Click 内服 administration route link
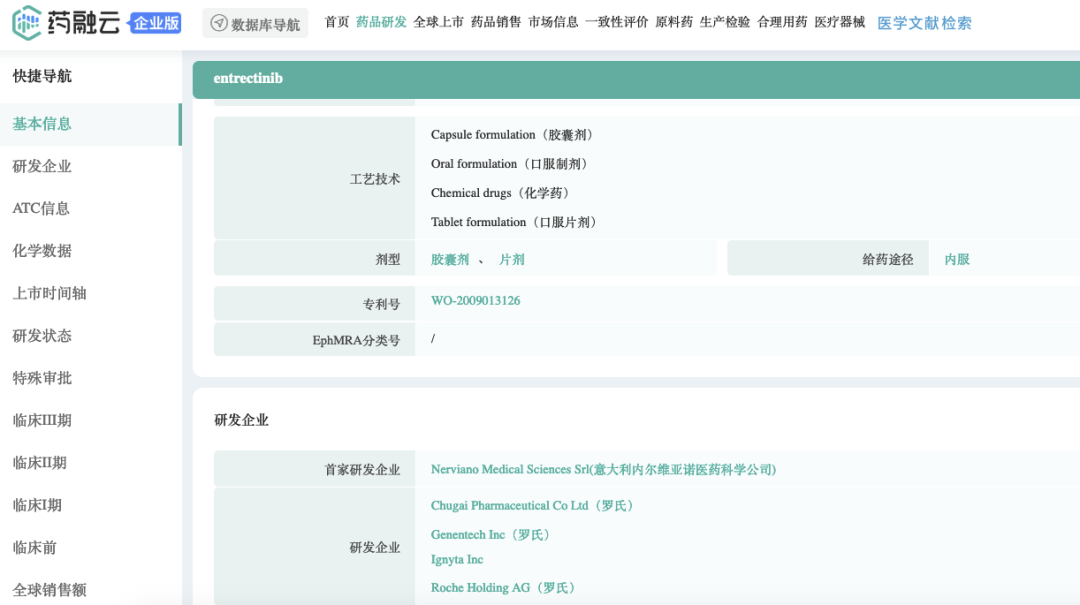This screenshot has width=1080, height=605. tap(957, 259)
